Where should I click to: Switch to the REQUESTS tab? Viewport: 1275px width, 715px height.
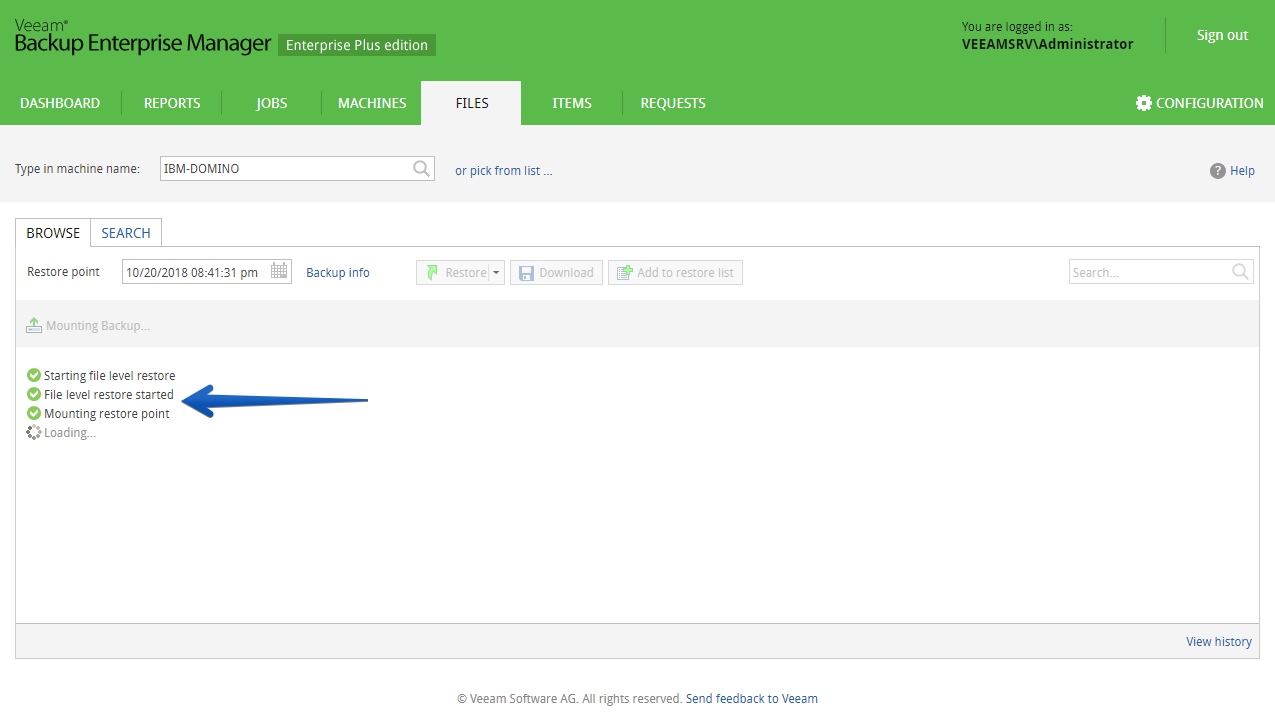(x=673, y=103)
